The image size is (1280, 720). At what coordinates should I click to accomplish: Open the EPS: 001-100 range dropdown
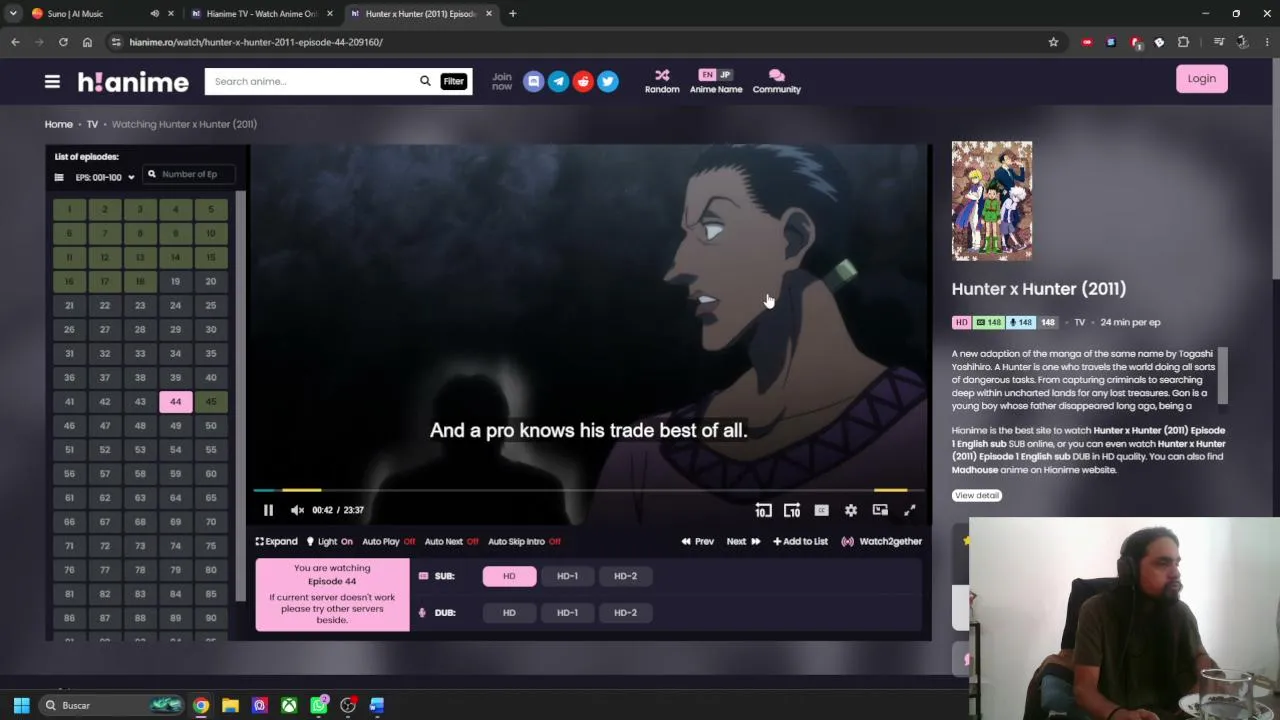[x=104, y=177]
